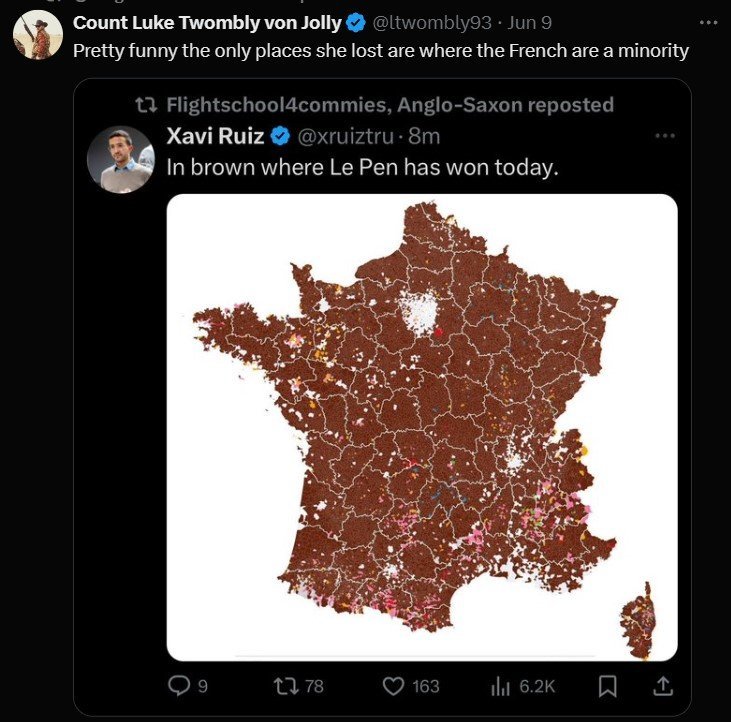This screenshot has height=722, width=731.
Task: Click the repost arrows icon showing 78
Action: [287, 686]
